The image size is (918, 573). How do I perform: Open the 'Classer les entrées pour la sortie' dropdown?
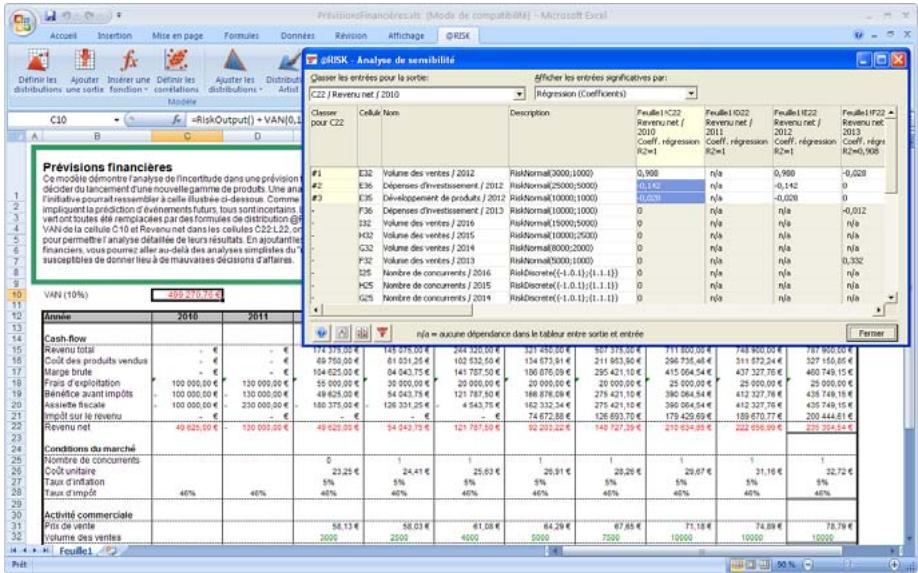pyautogui.click(x=519, y=95)
